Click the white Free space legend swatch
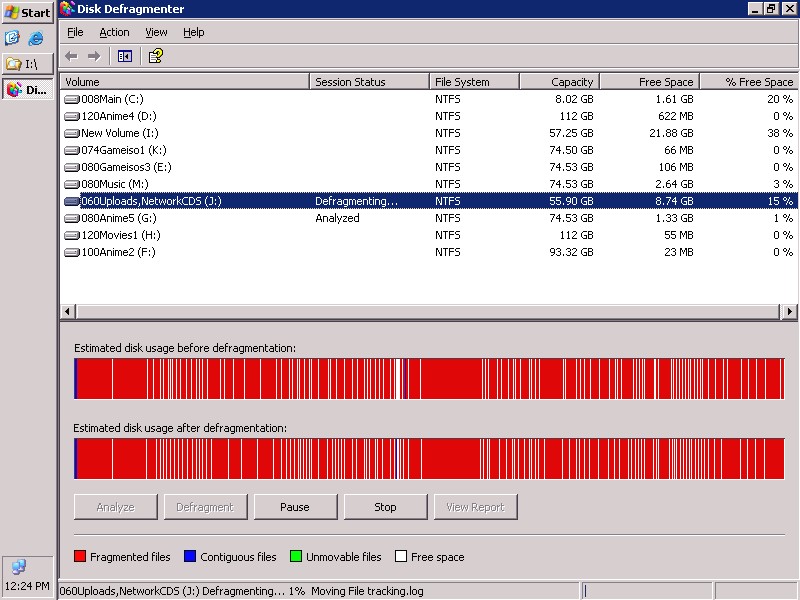This screenshot has height=600, width=800. point(401,556)
